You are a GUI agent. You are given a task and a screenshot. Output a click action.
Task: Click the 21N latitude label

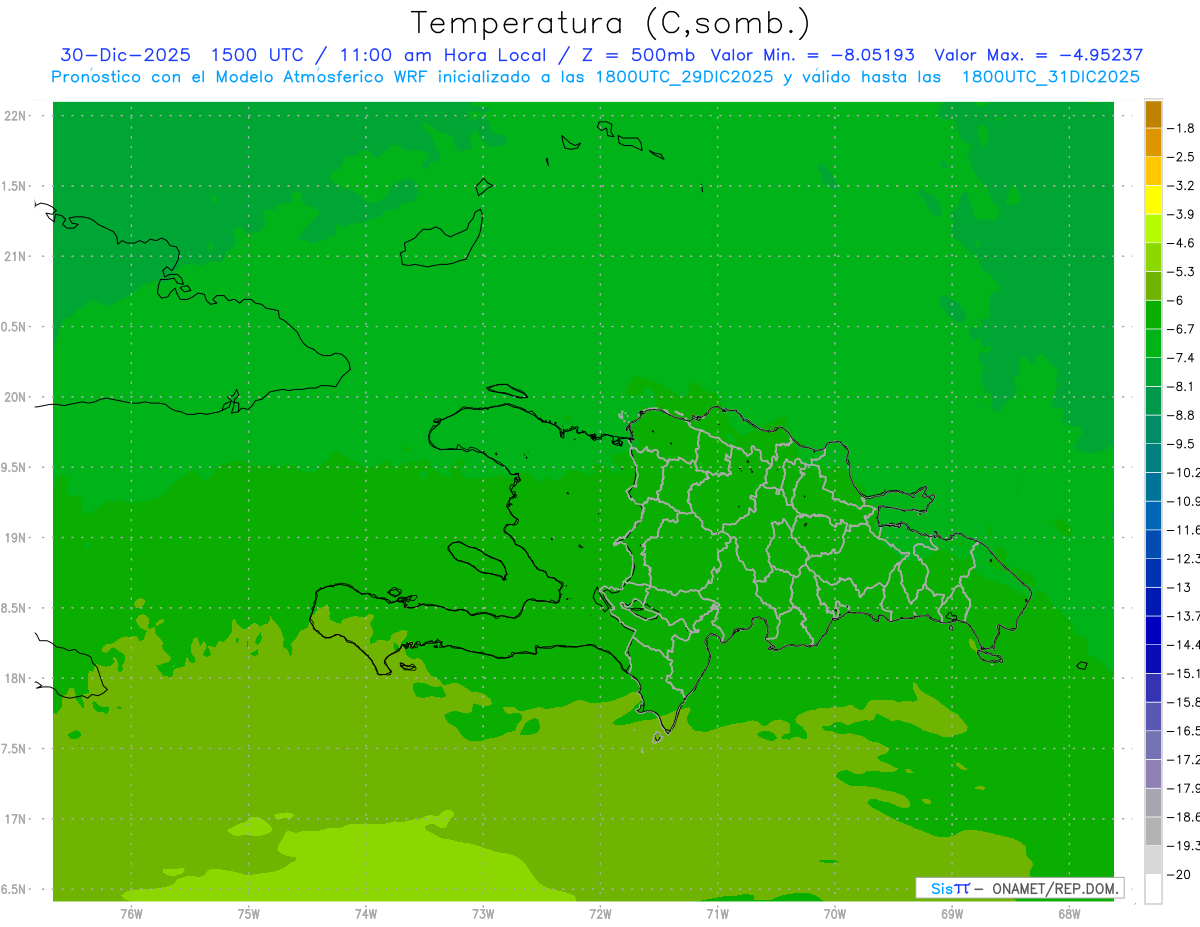pos(15,257)
